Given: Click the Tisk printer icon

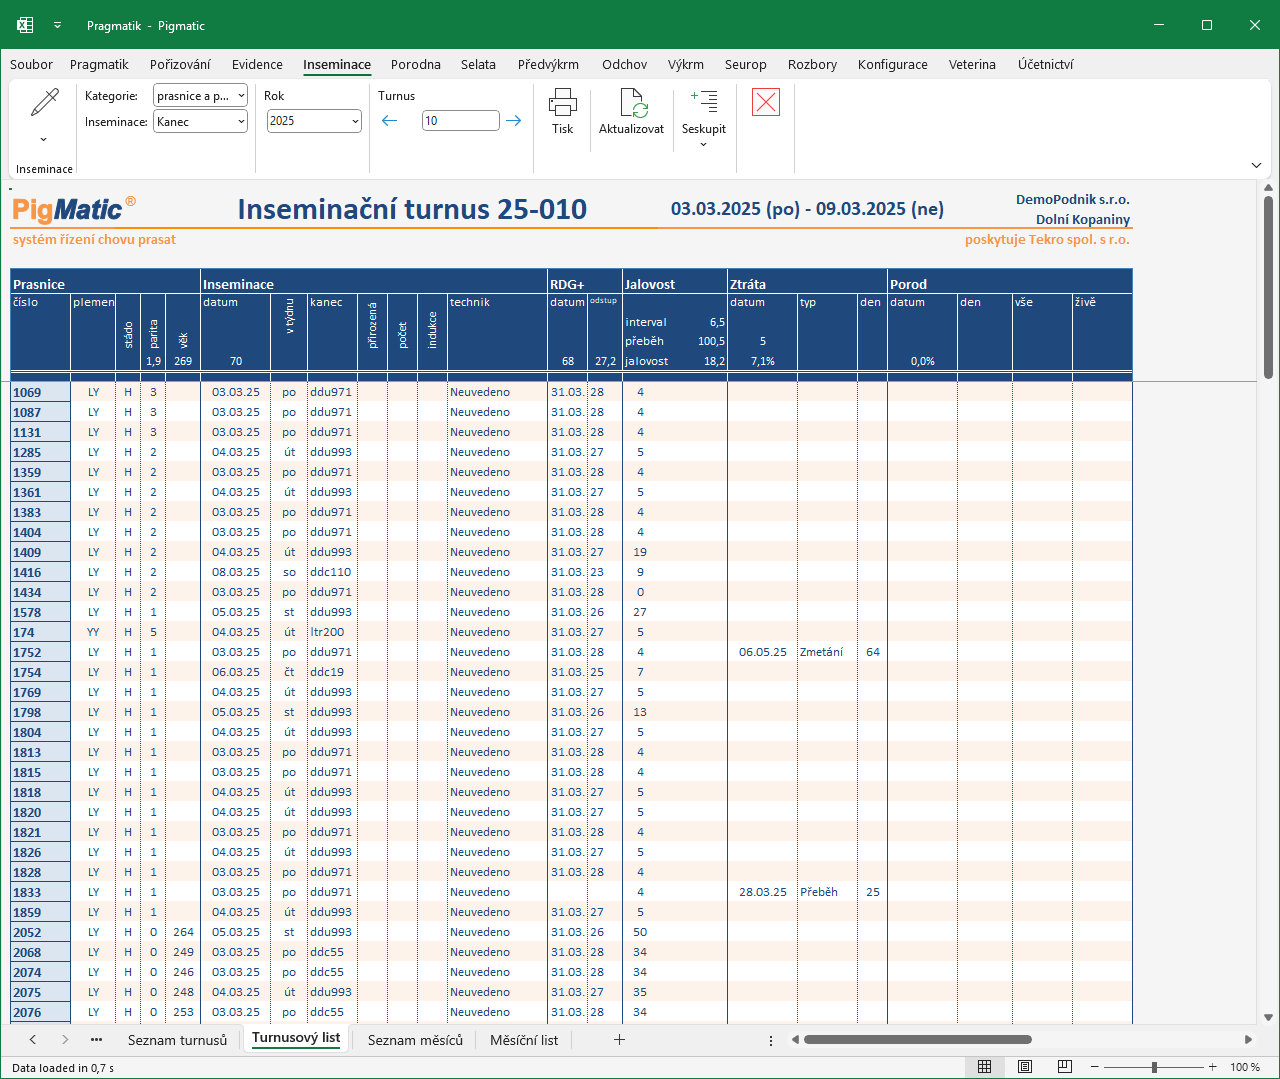Looking at the screenshot, I should coord(563,102).
